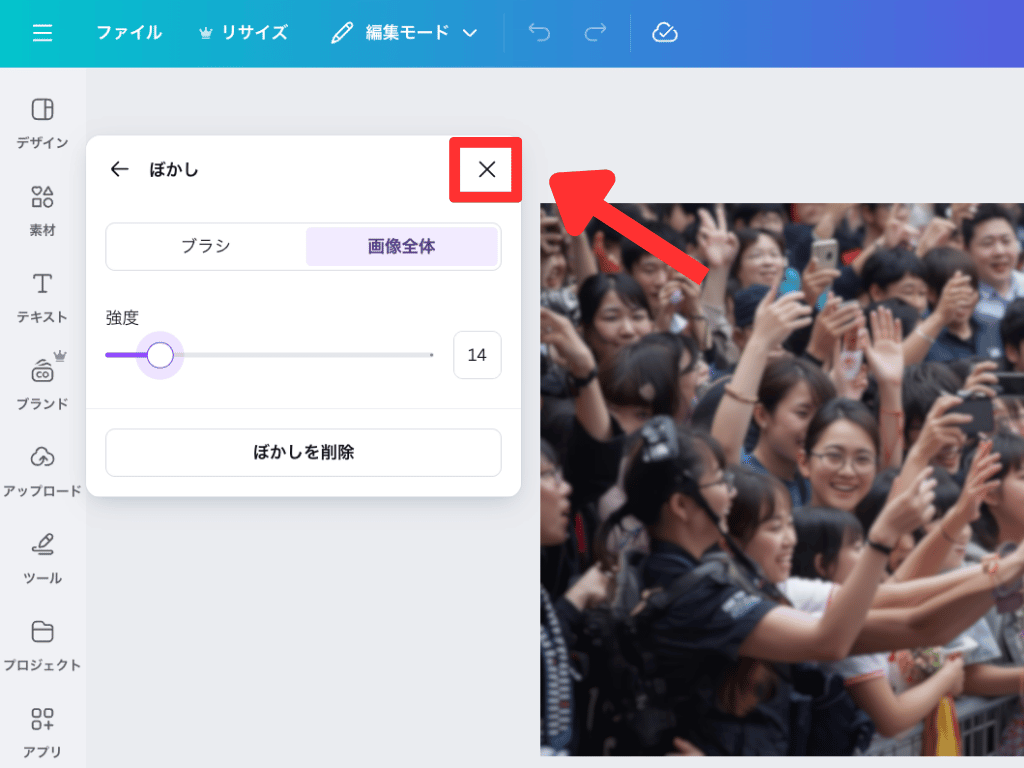The image size is (1024, 768).
Task: Go back using the ぼかし panel arrow
Action: (120, 169)
